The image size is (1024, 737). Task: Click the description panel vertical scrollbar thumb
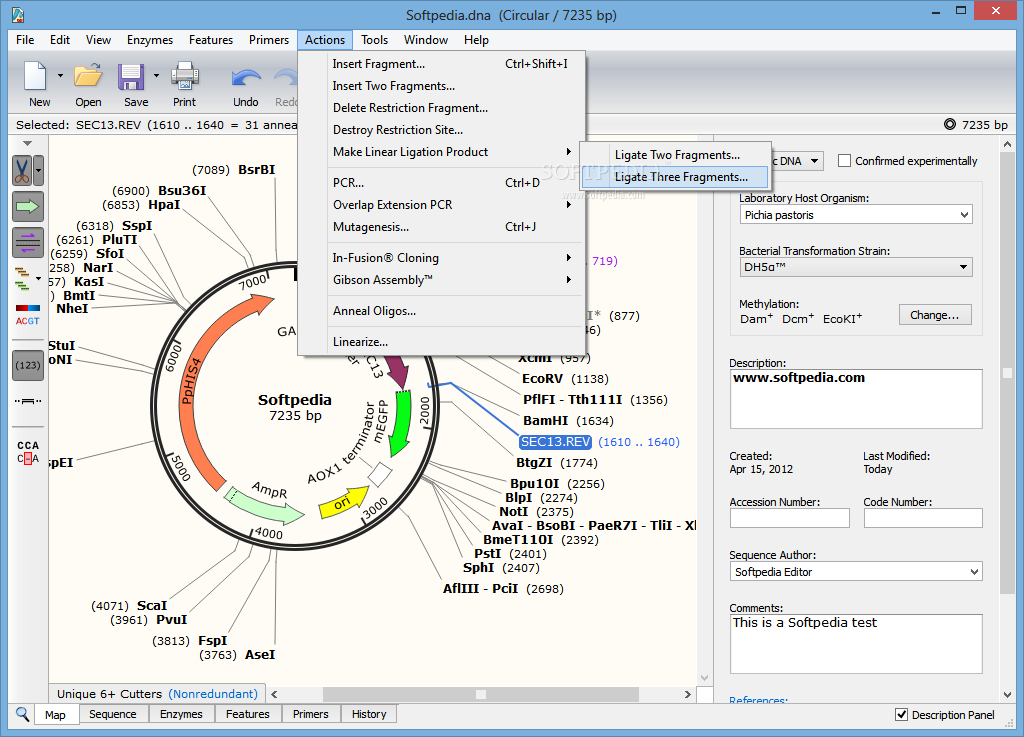pos(1006,373)
